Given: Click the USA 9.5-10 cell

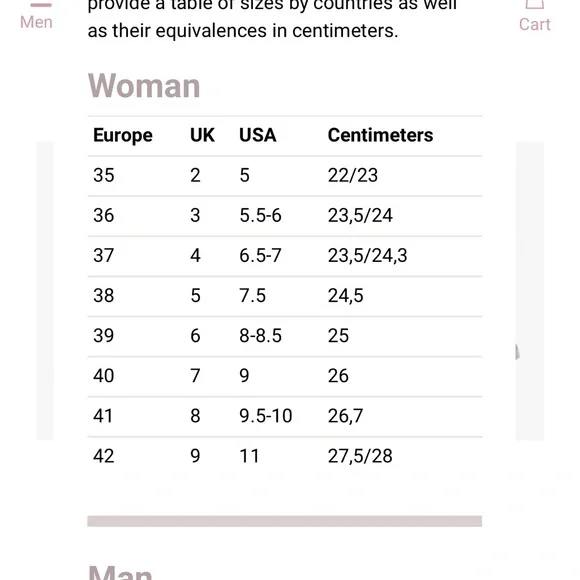Looking at the screenshot, I should tap(266, 416).
